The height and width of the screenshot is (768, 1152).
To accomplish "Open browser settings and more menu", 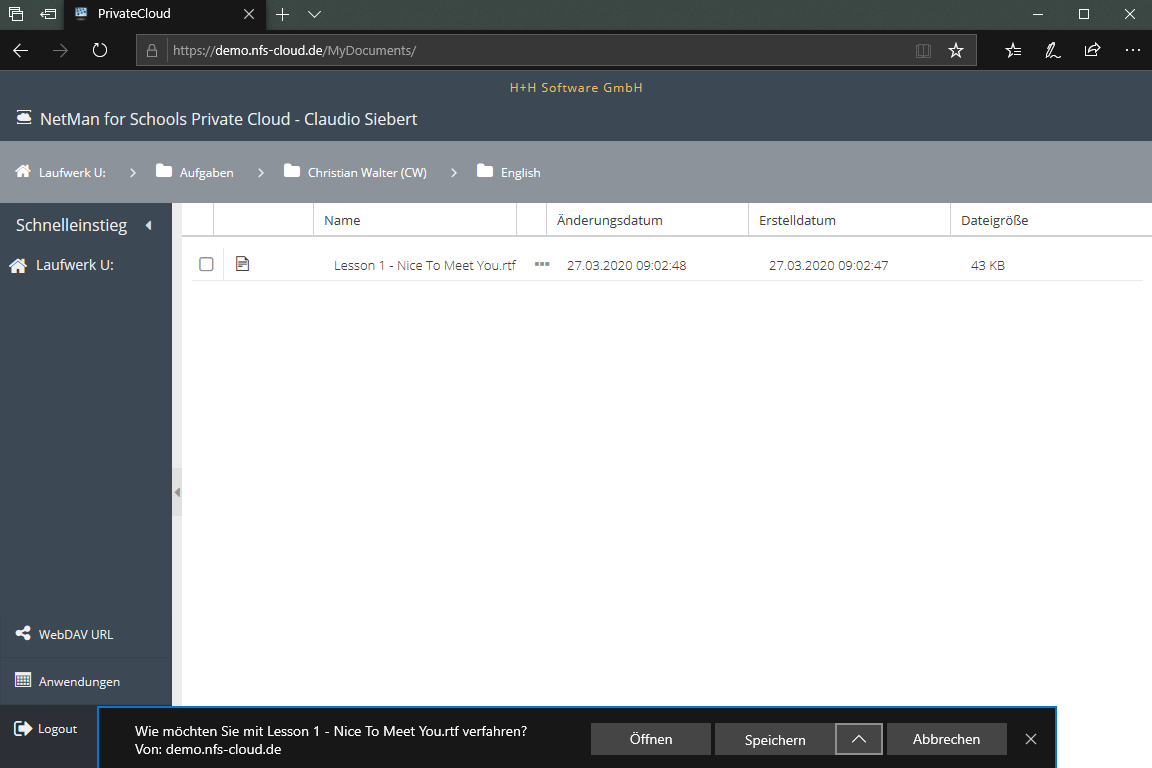I will tap(1132, 51).
